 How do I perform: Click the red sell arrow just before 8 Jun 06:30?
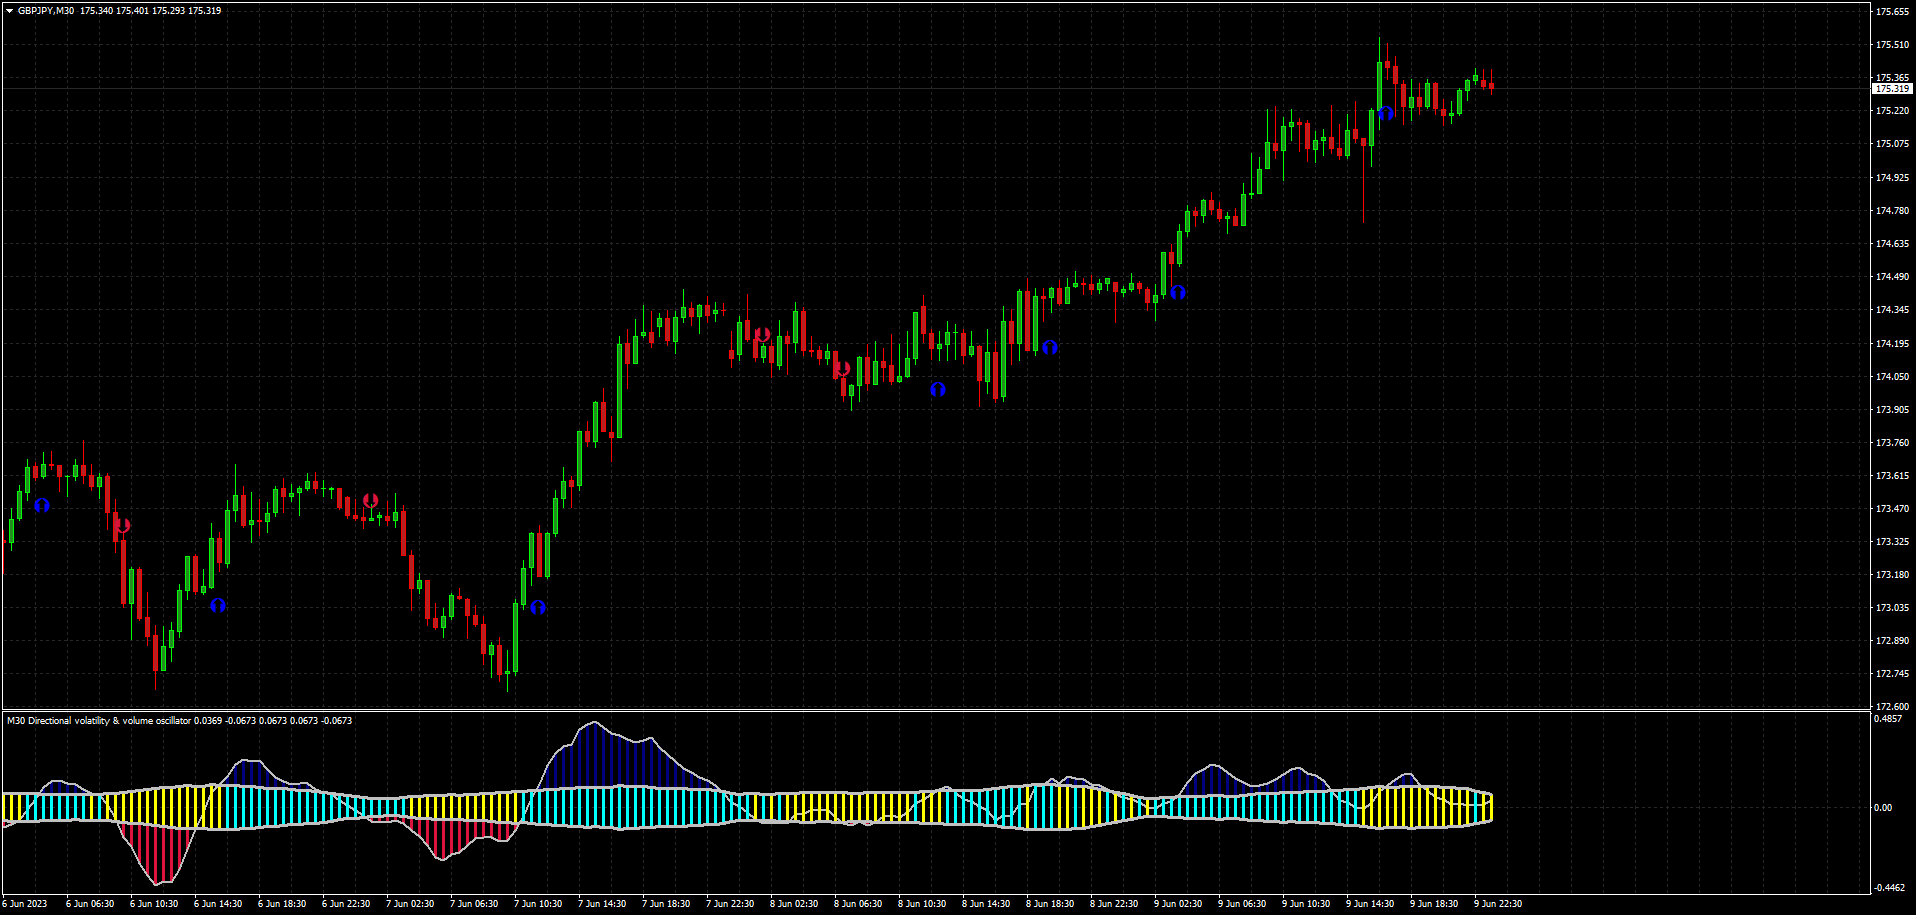[x=842, y=369]
